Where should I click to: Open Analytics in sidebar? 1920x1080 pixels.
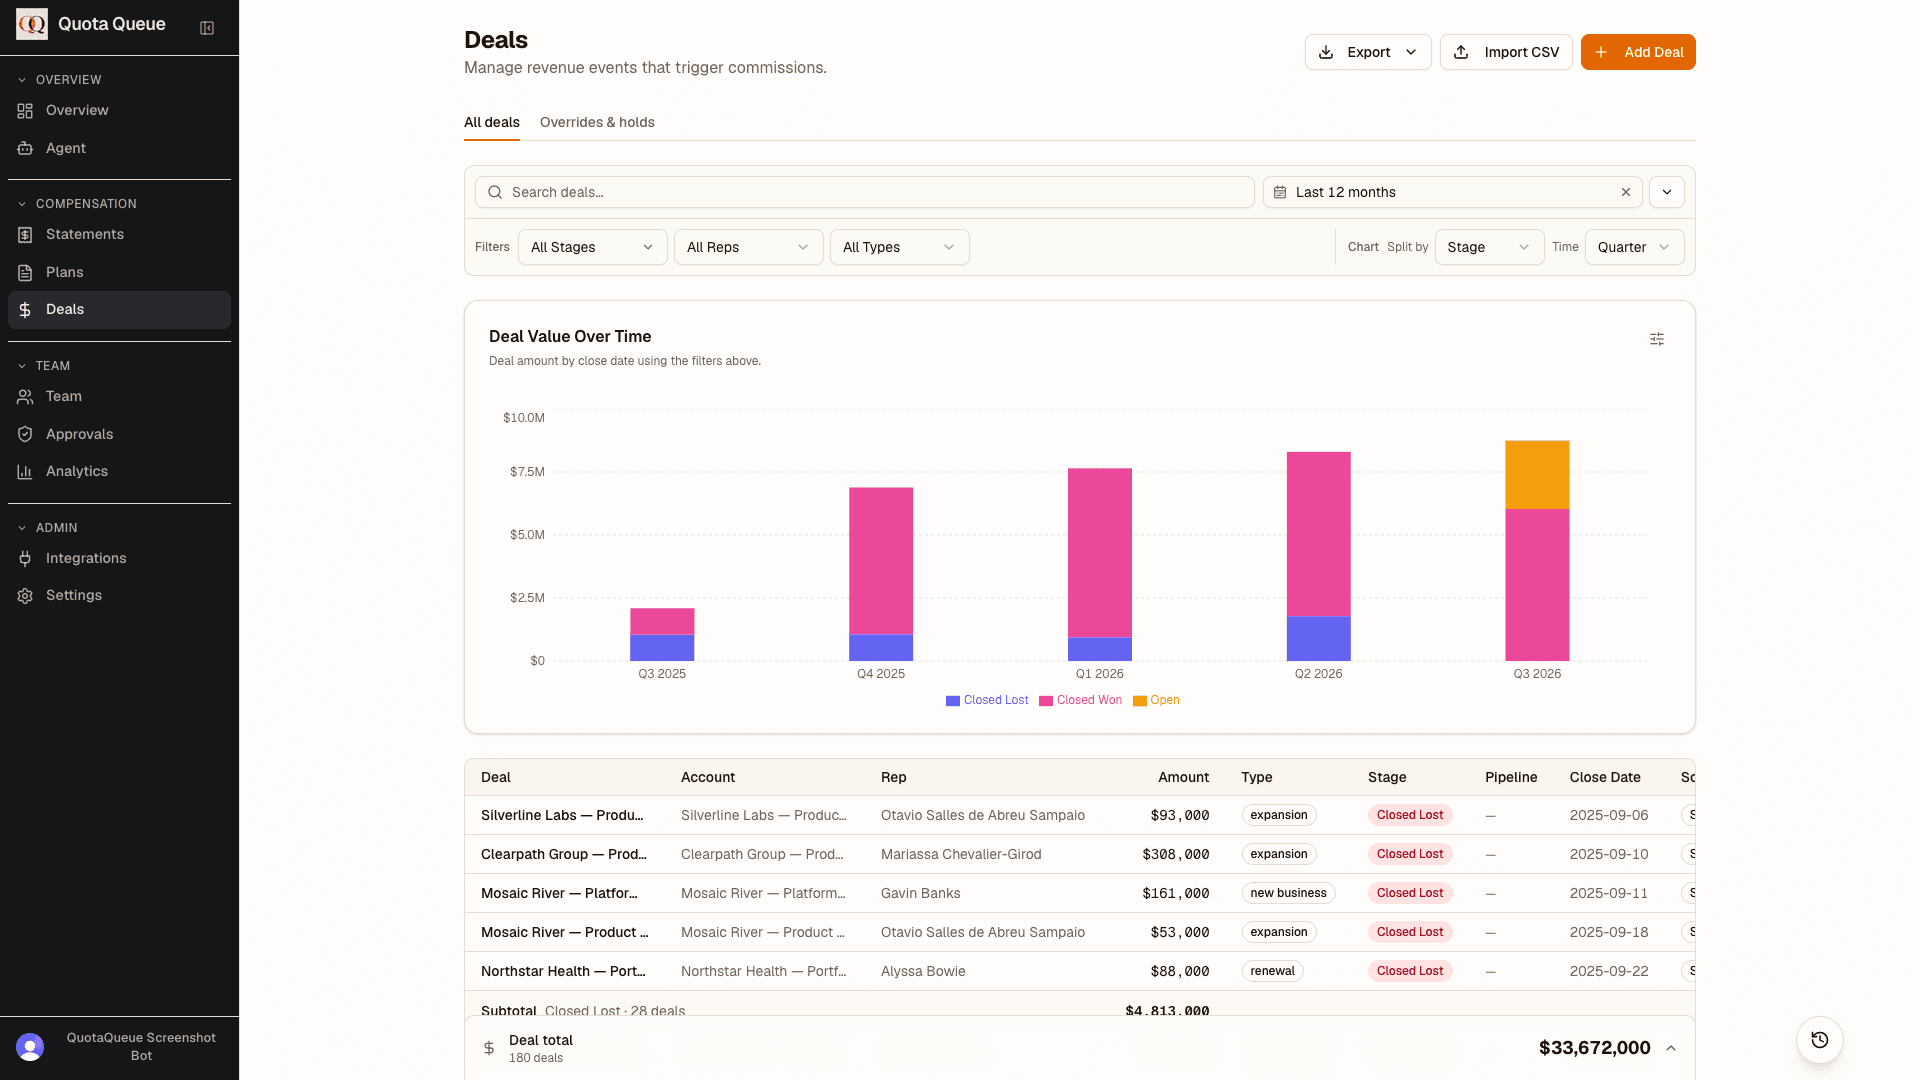pos(119,471)
